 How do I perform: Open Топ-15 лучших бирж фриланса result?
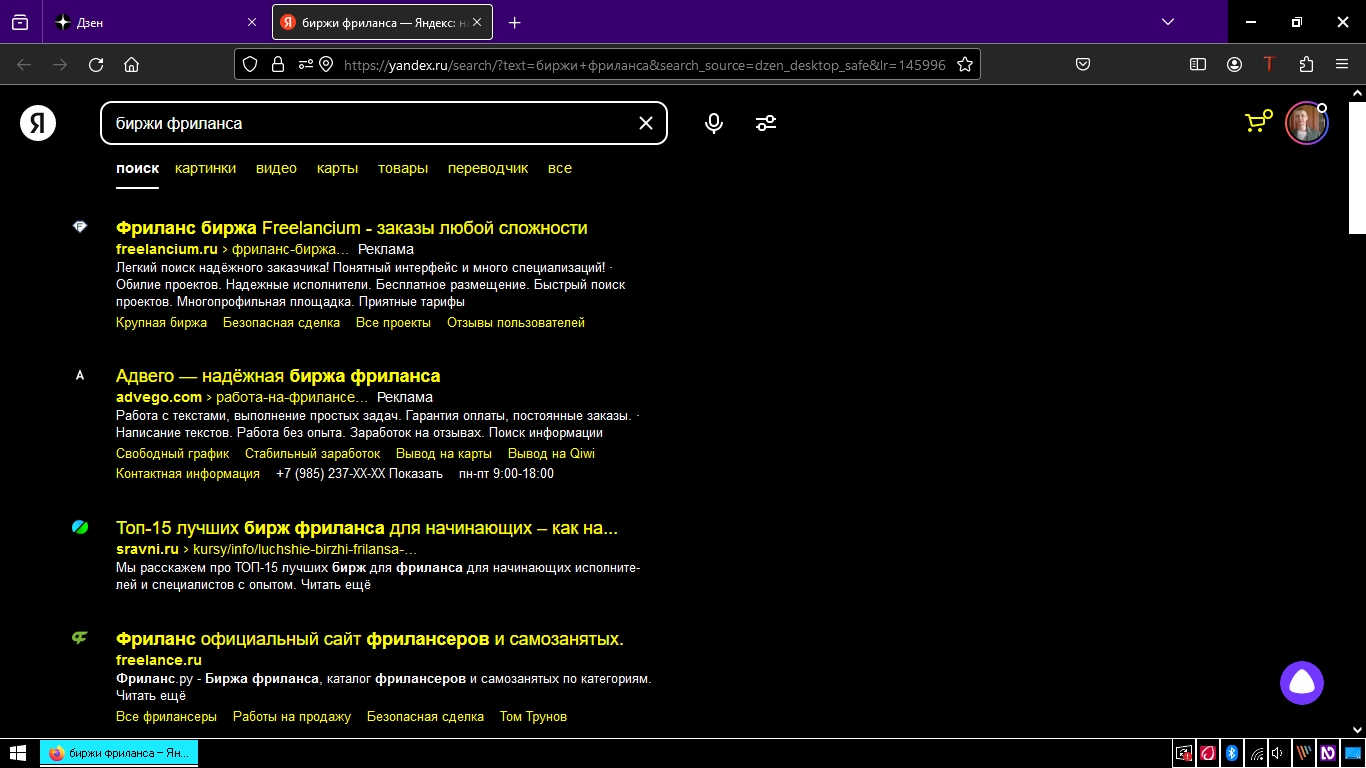coord(367,528)
